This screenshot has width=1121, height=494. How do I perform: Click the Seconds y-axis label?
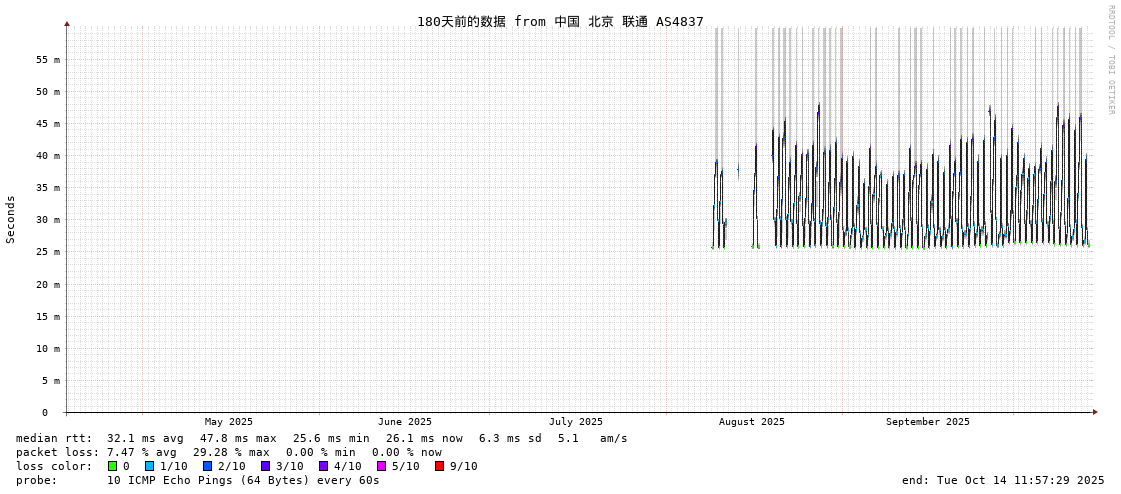(x=11, y=219)
